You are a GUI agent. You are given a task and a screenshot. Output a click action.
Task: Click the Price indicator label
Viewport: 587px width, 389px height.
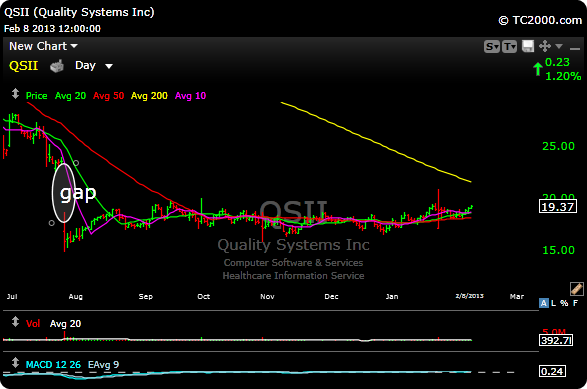36,96
